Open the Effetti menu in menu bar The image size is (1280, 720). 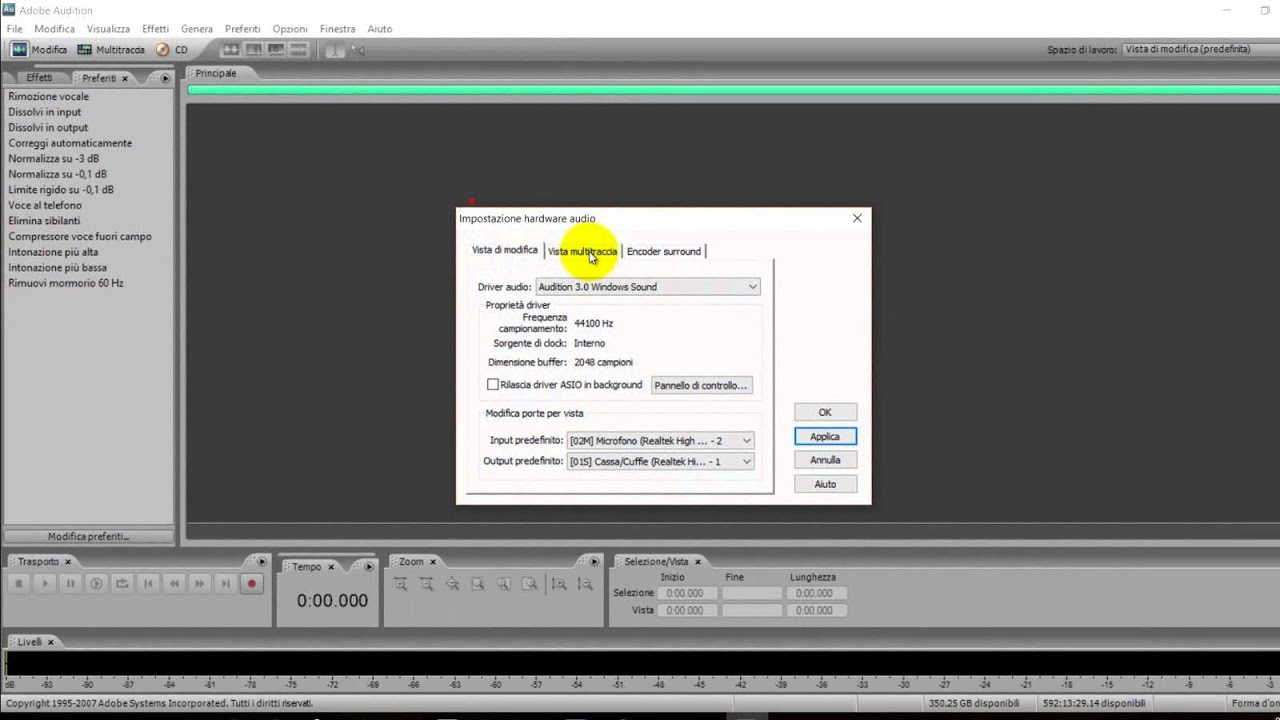point(155,29)
